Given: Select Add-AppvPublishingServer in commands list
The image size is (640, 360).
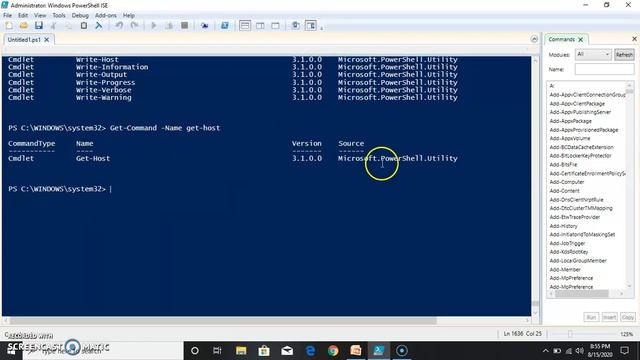Looking at the screenshot, I should click(580, 112).
